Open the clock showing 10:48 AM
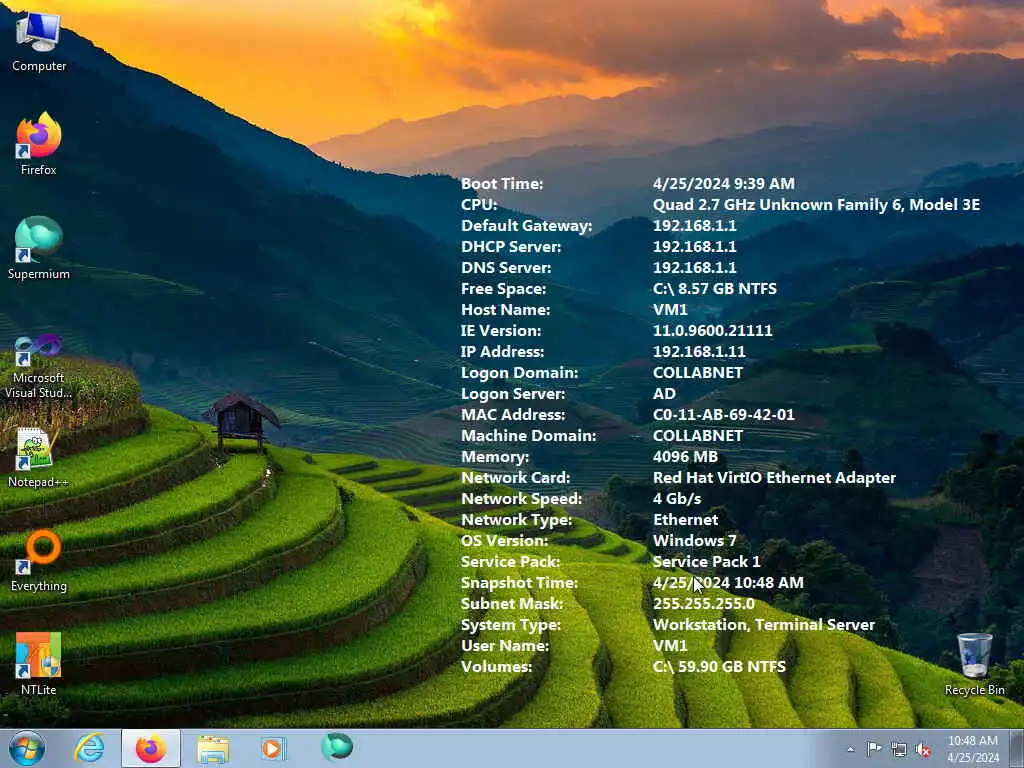 973,749
